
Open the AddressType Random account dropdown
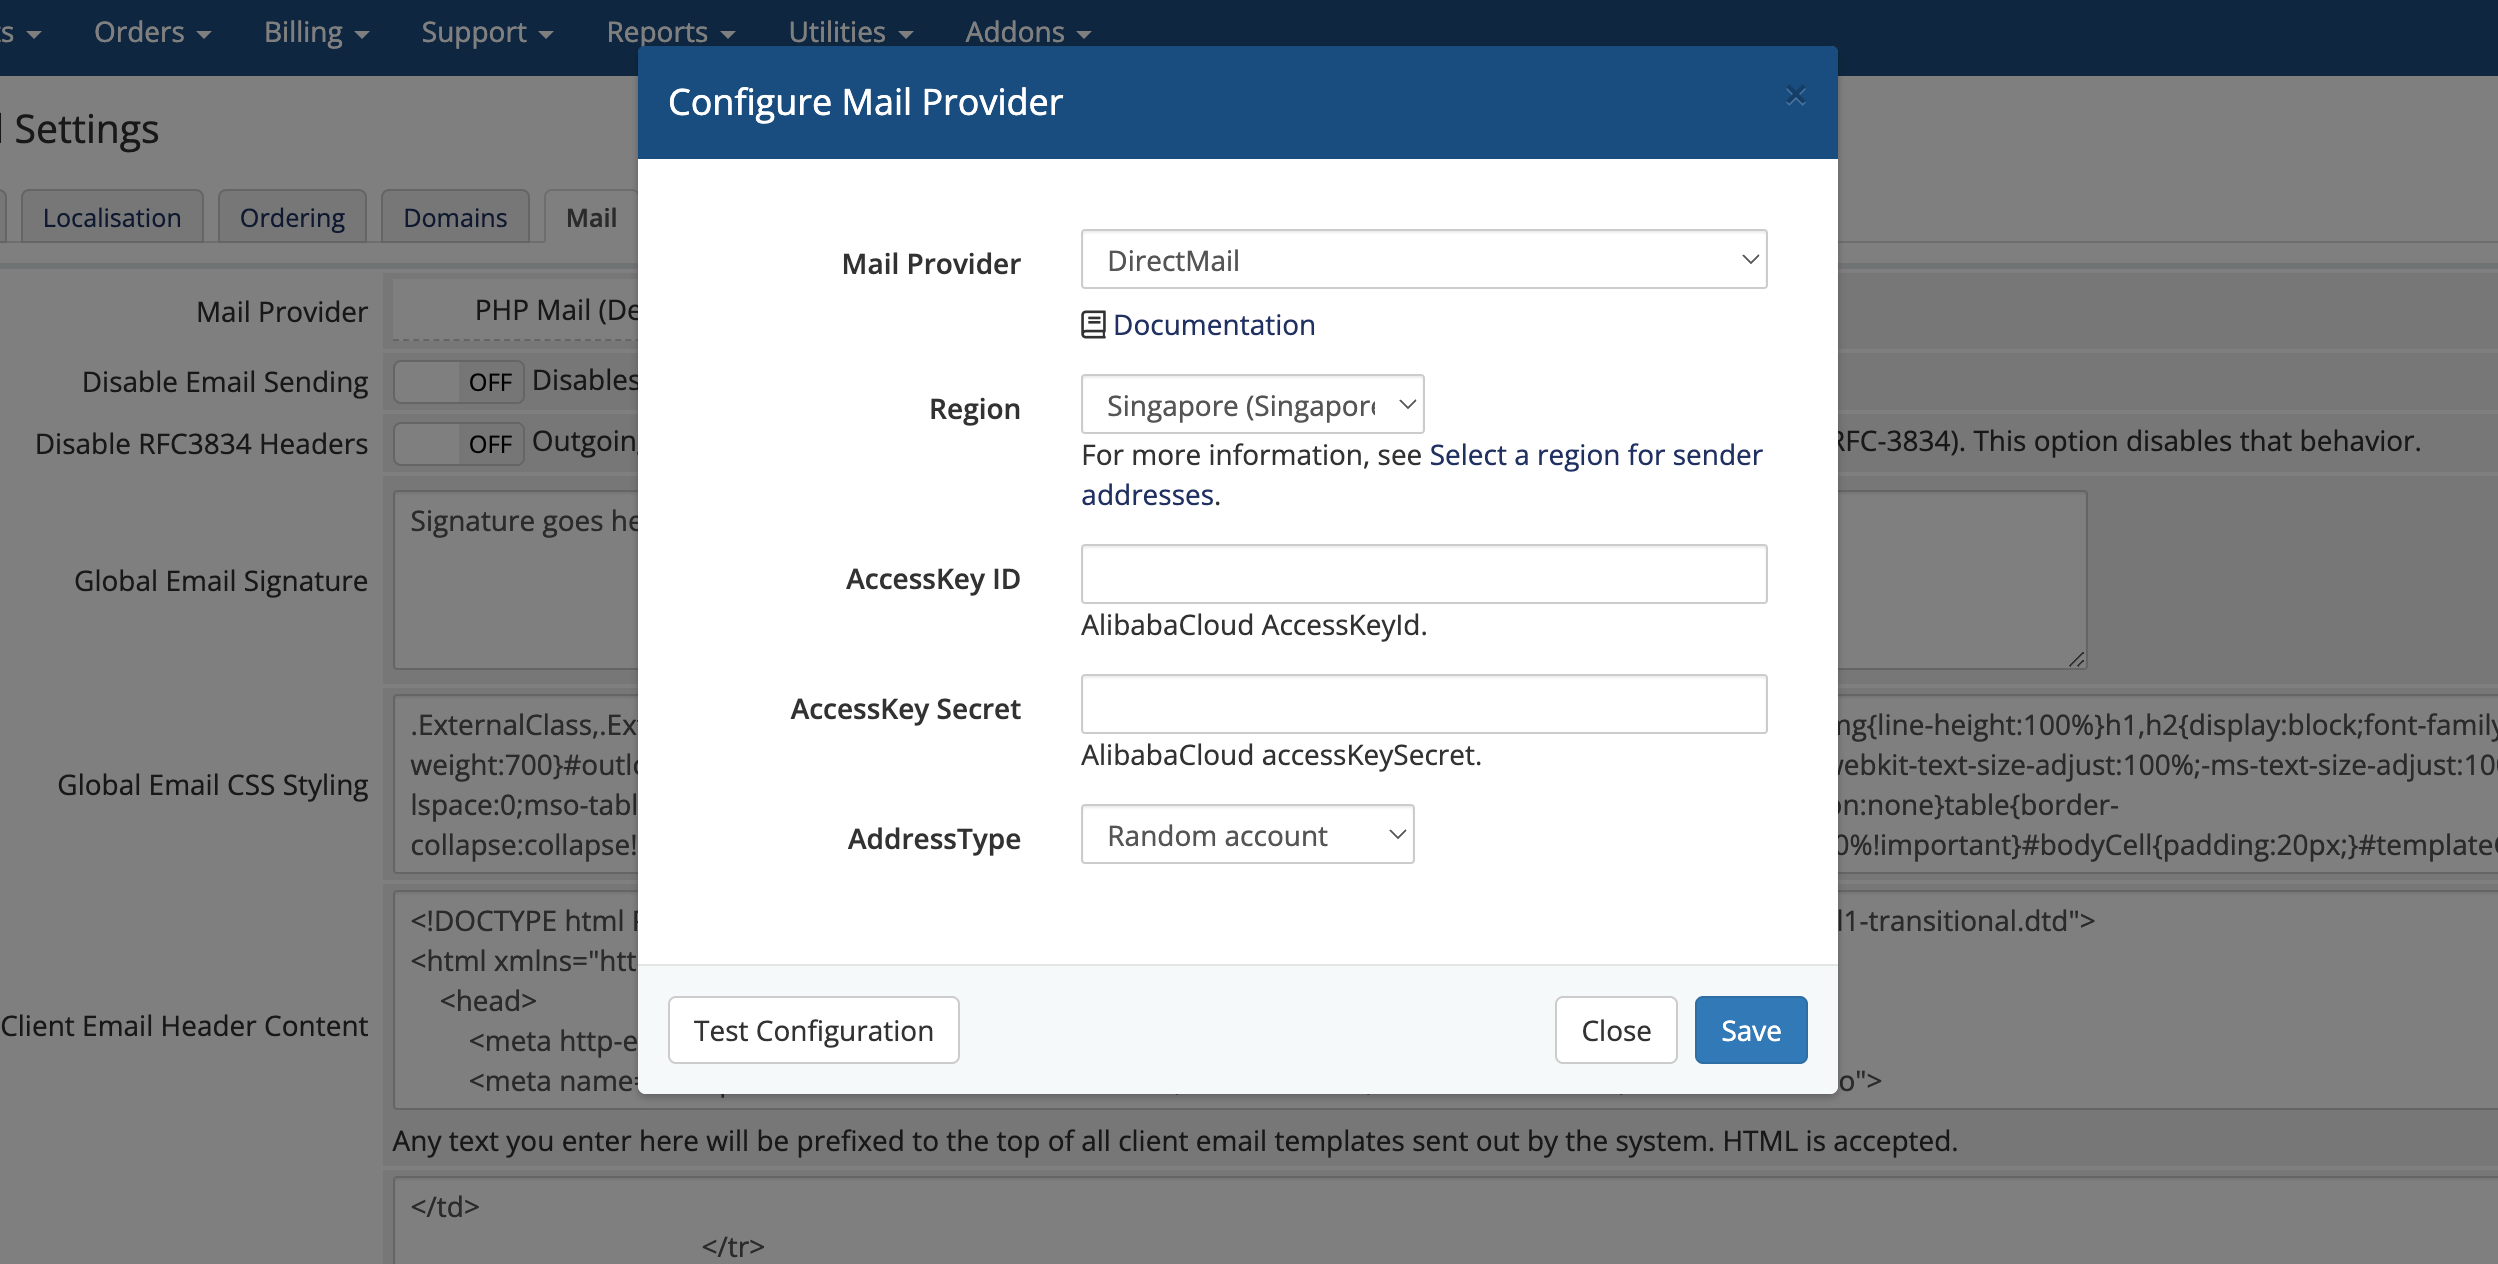pos(1247,835)
